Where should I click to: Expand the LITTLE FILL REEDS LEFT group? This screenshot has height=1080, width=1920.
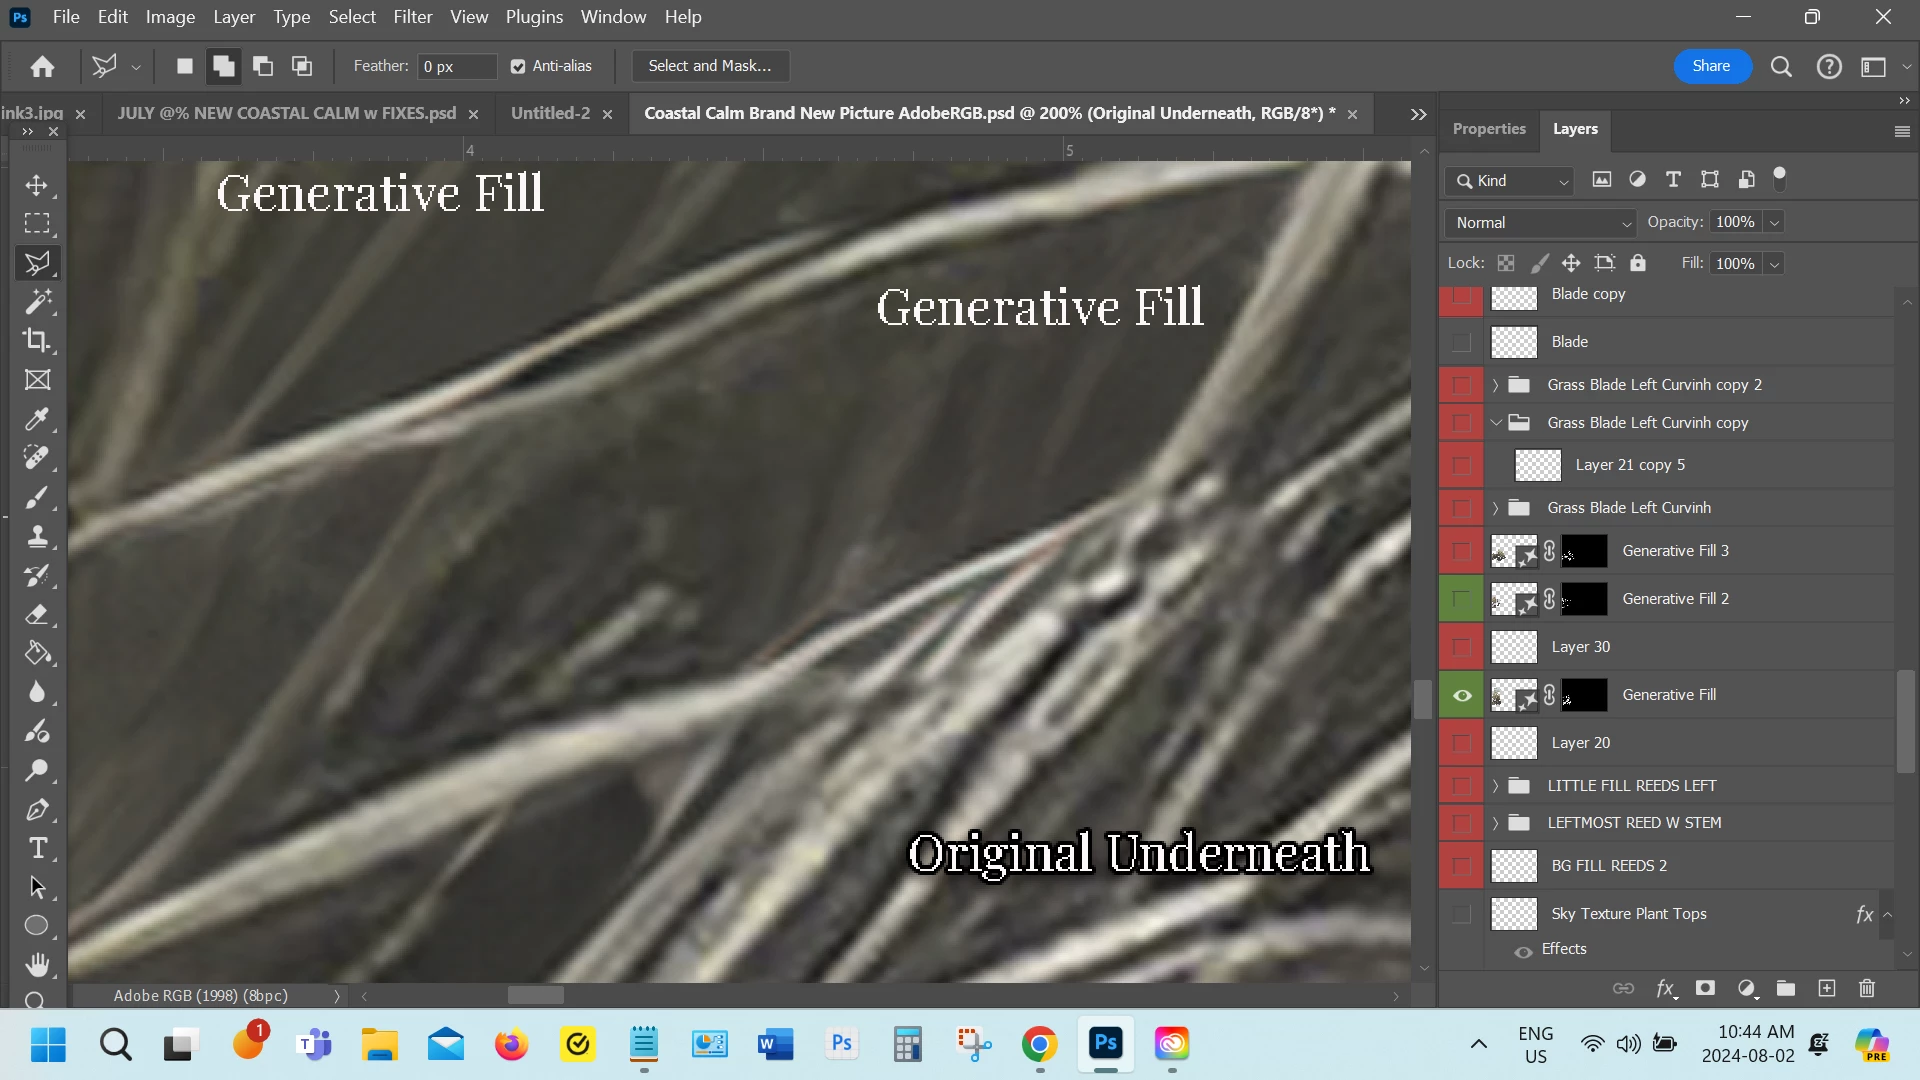coord(1495,786)
